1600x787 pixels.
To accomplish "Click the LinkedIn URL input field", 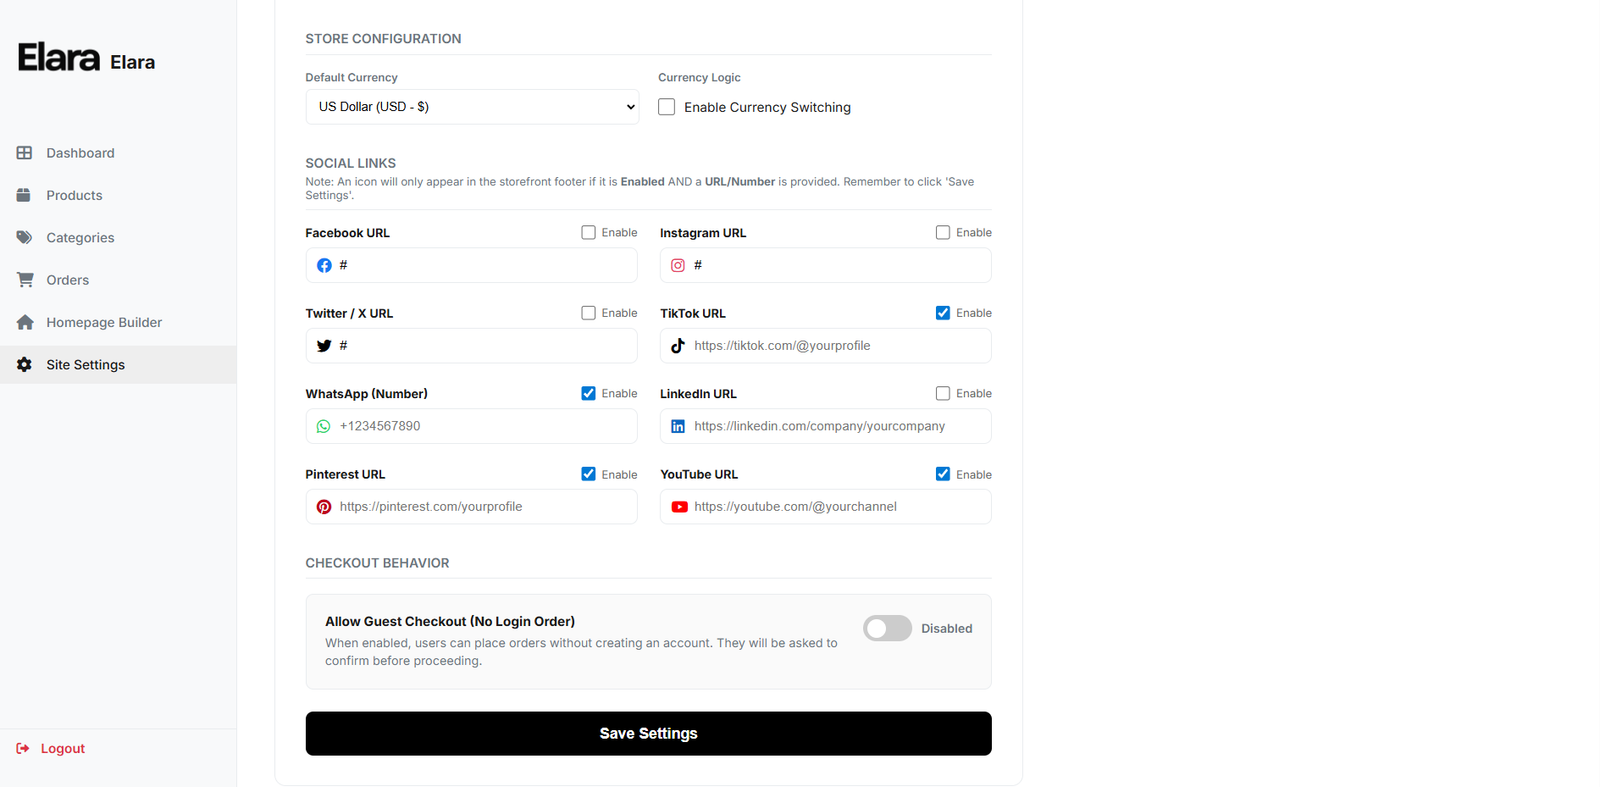I will (x=826, y=426).
